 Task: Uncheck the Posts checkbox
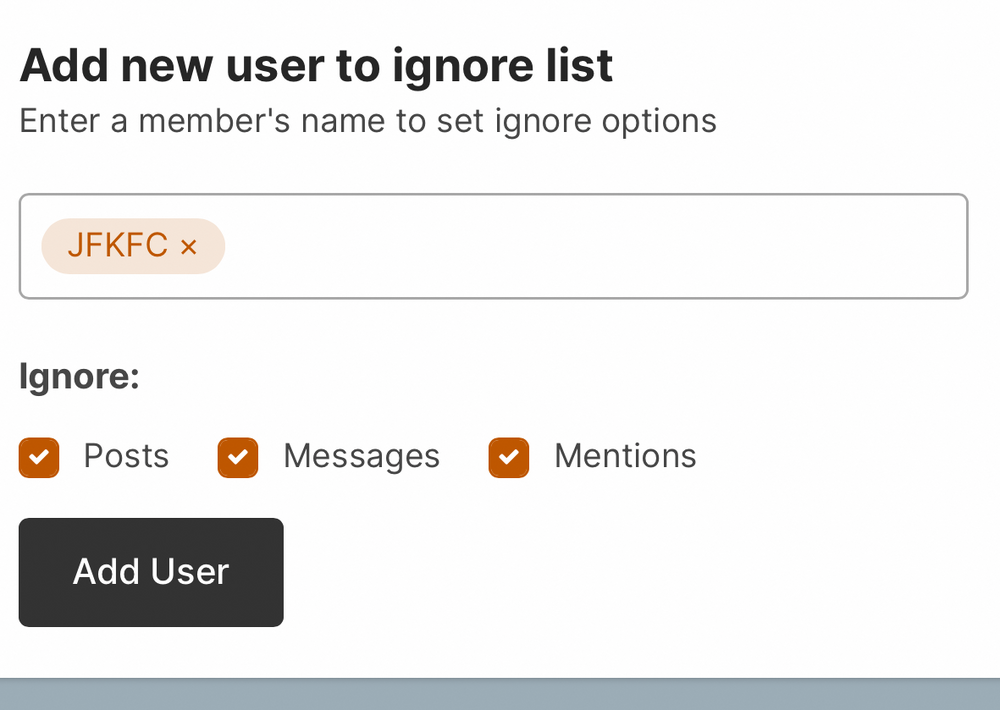click(39, 457)
